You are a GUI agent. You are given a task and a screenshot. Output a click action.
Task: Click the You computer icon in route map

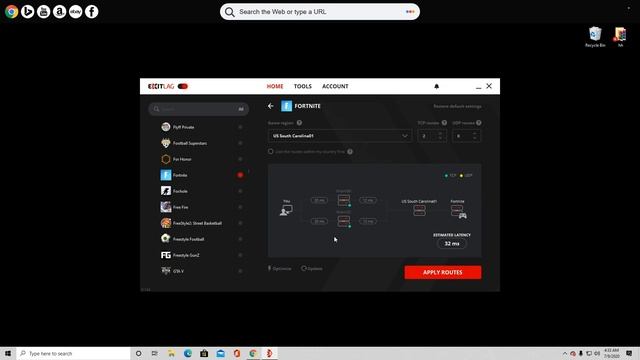pyautogui.click(x=286, y=210)
